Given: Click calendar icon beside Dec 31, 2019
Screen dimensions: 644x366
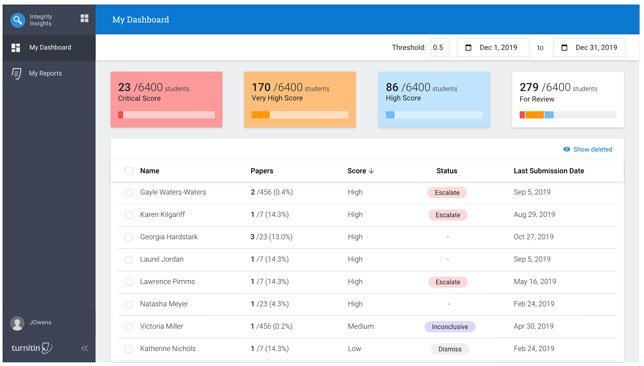Looking at the screenshot, I should click(x=564, y=48).
